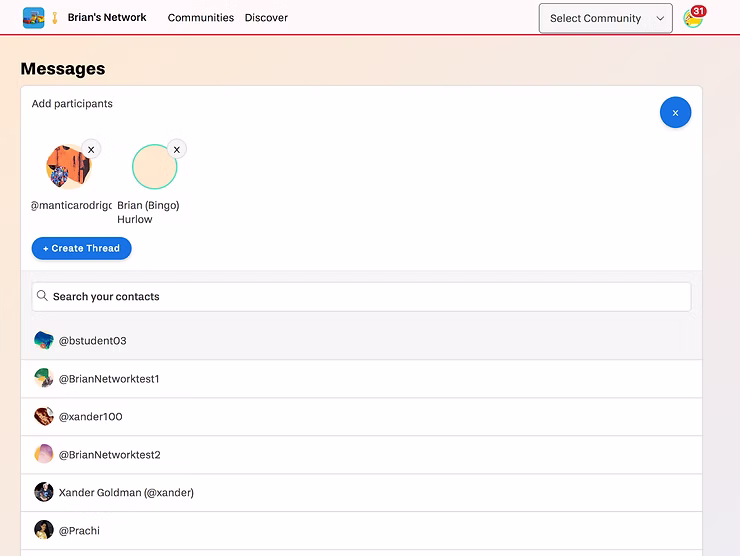Go to the Discover page
This screenshot has width=740, height=556.
pyautogui.click(x=266, y=18)
